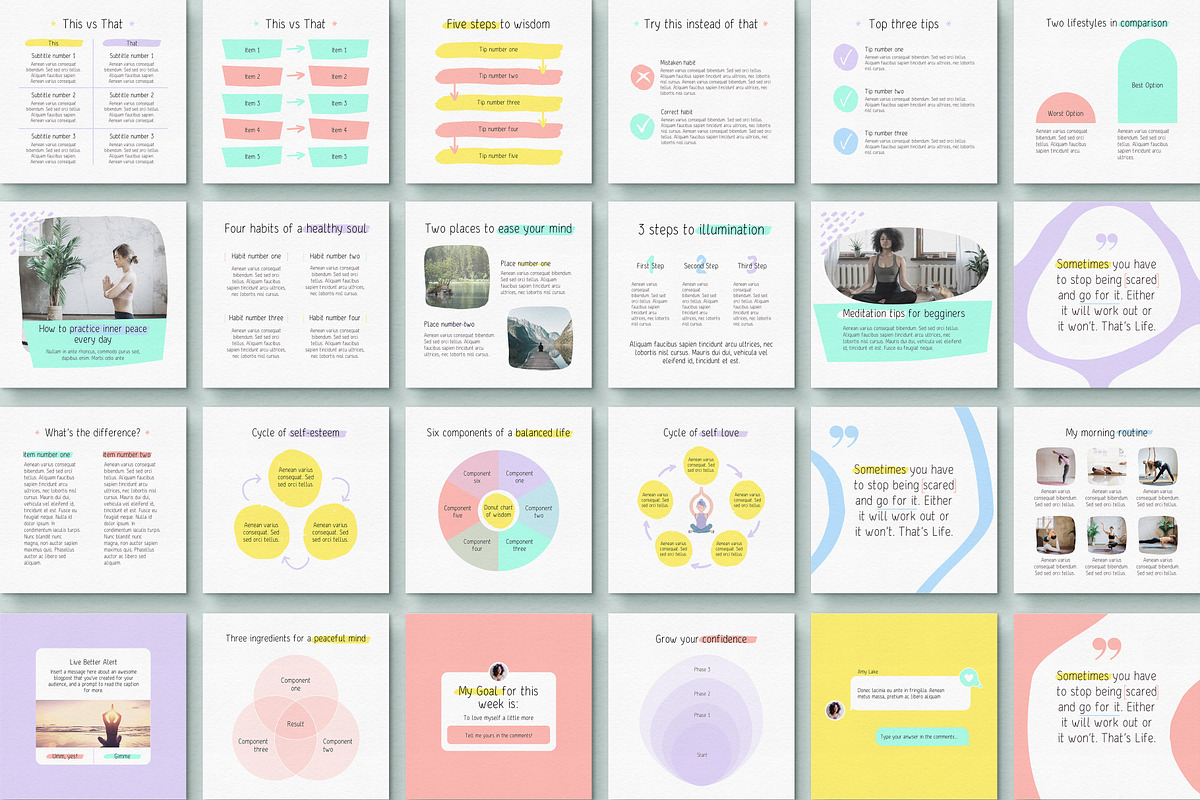Click the 'Grow your confidence' title
The height and width of the screenshot is (800, 1200).
(701, 639)
